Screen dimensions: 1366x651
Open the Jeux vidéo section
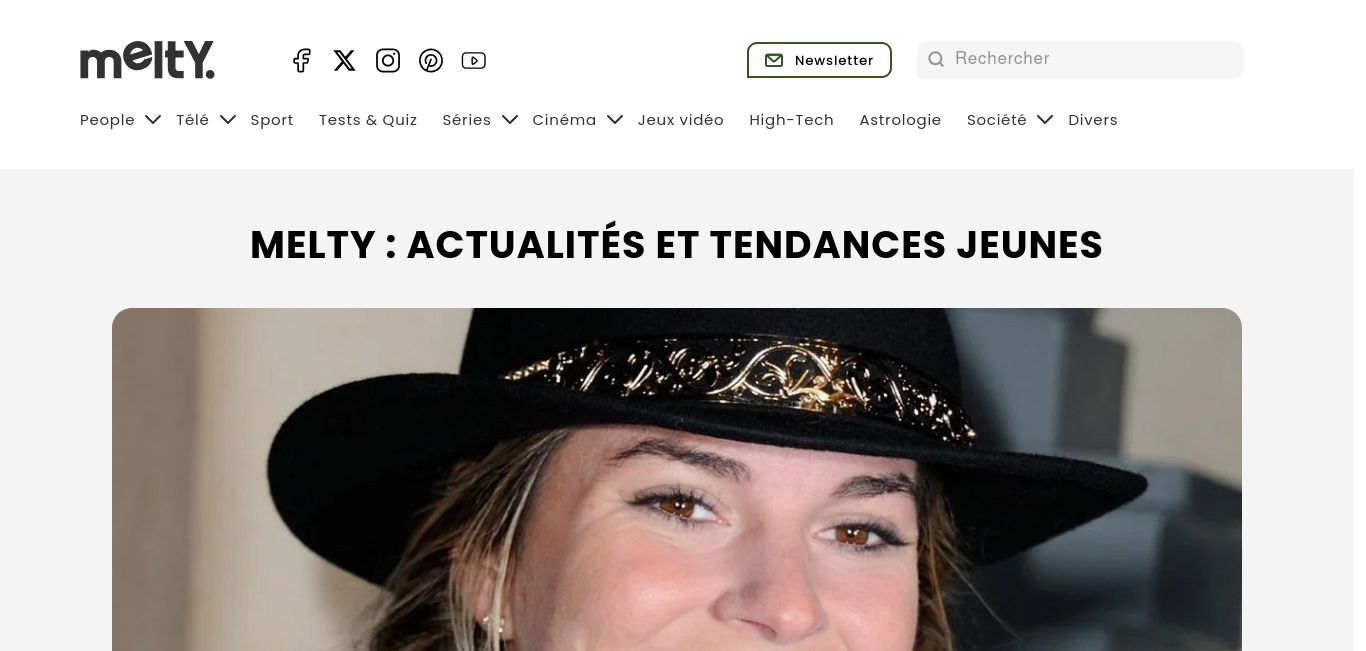[681, 120]
